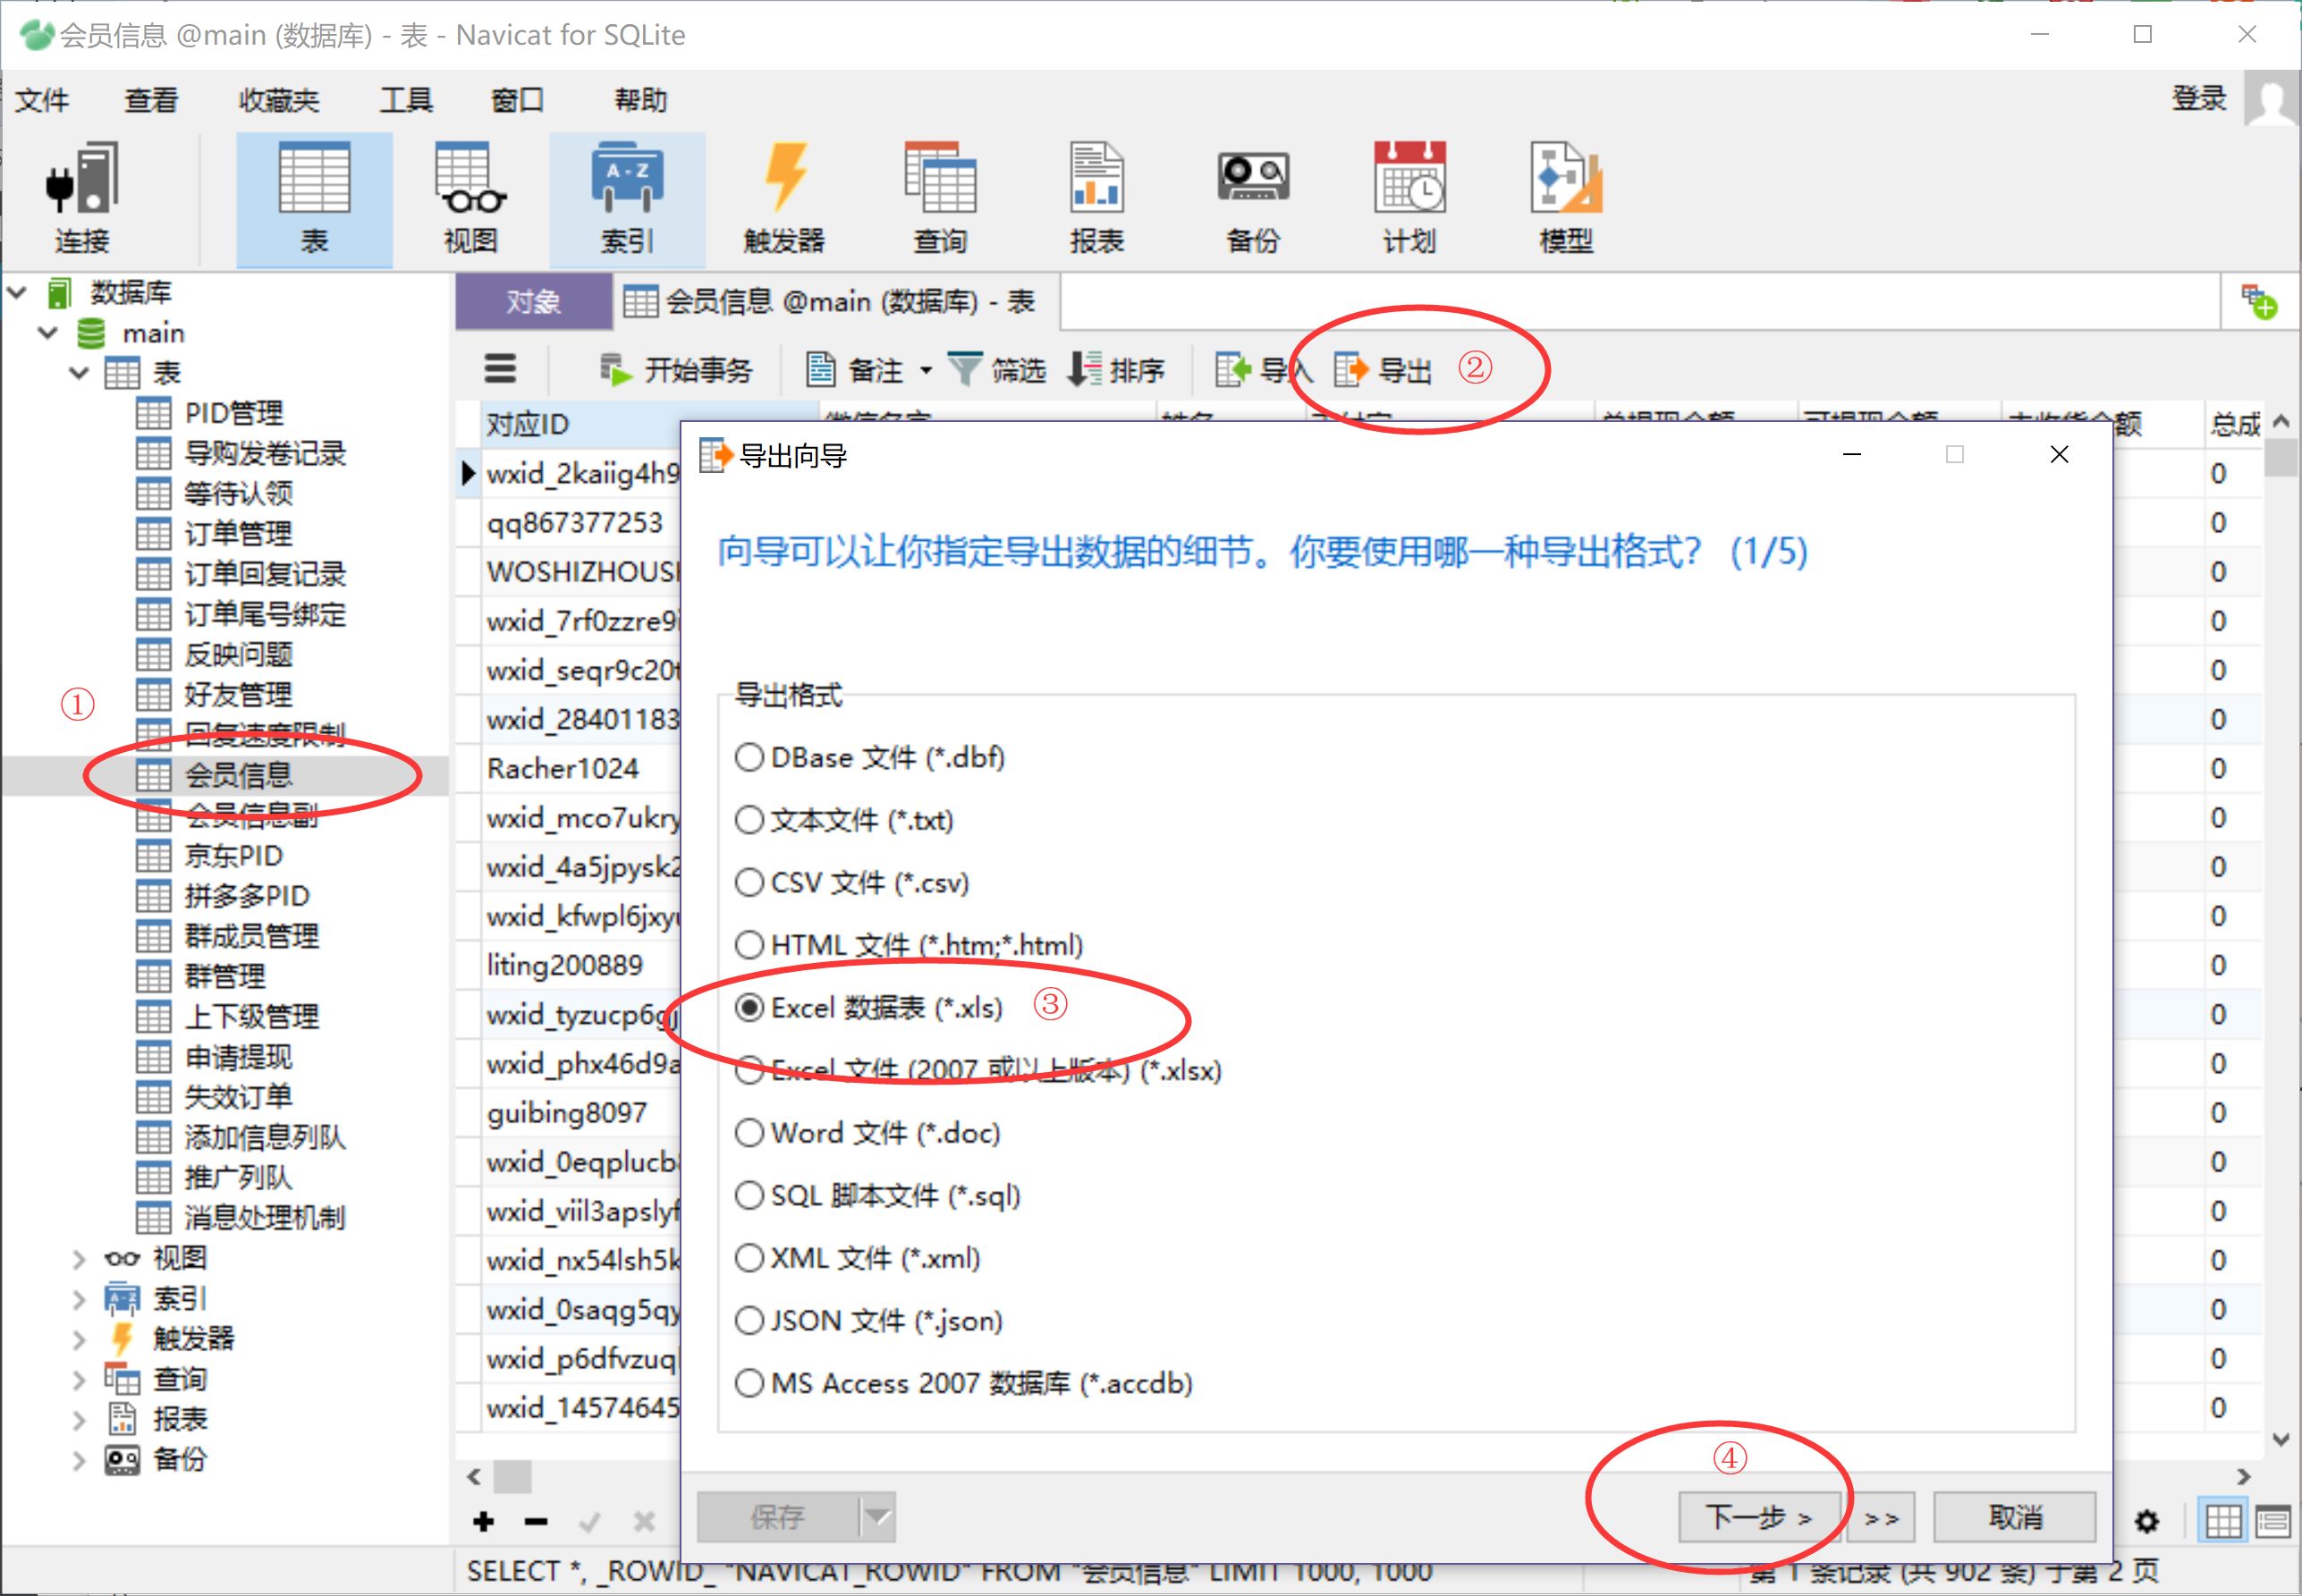The image size is (2302, 1596).
Task: Click the new tab icon at top right
Action: click(x=2258, y=301)
